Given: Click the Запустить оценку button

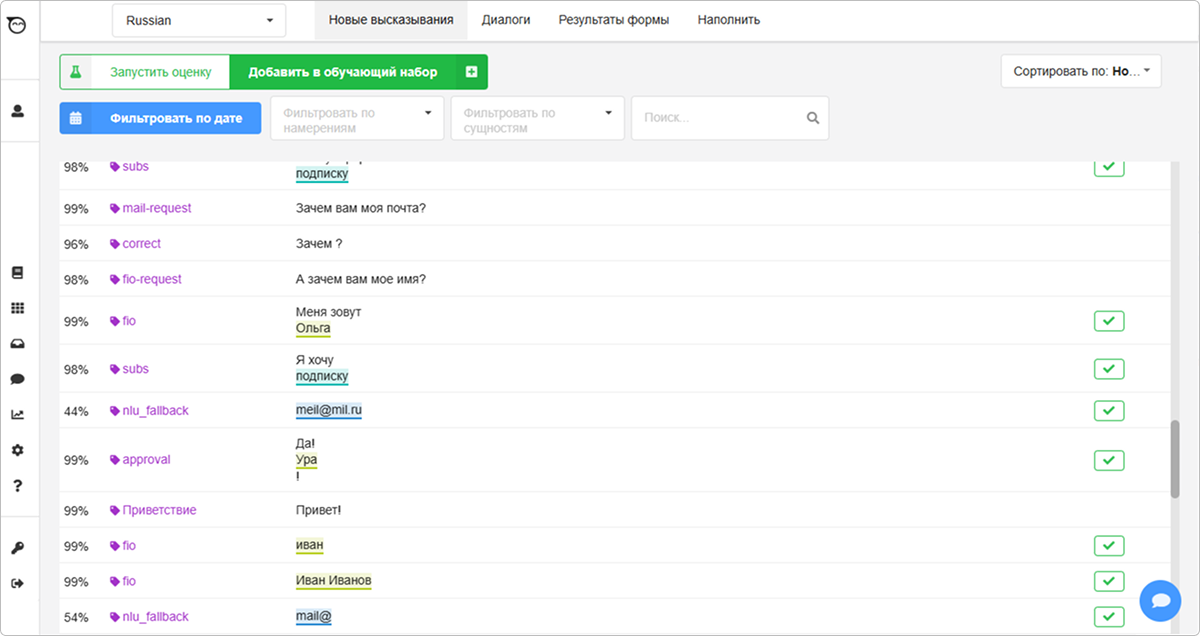Looking at the screenshot, I should point(145,72).
